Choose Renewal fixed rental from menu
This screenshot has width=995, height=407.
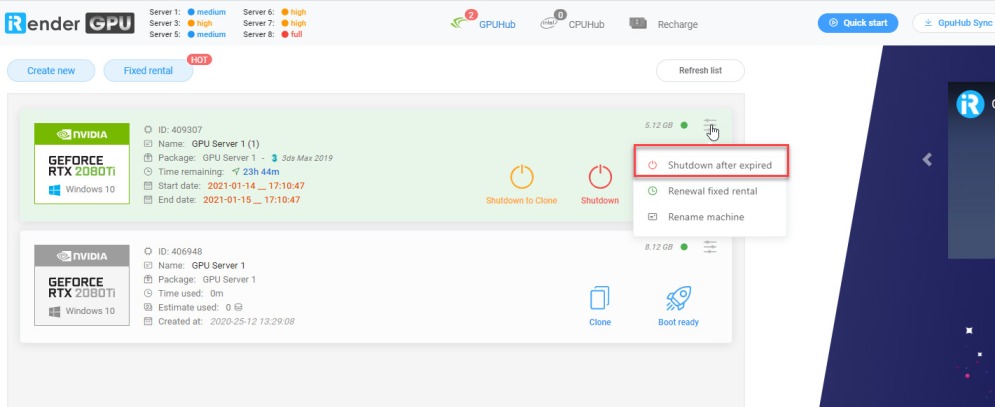click(x=711, y=191)
